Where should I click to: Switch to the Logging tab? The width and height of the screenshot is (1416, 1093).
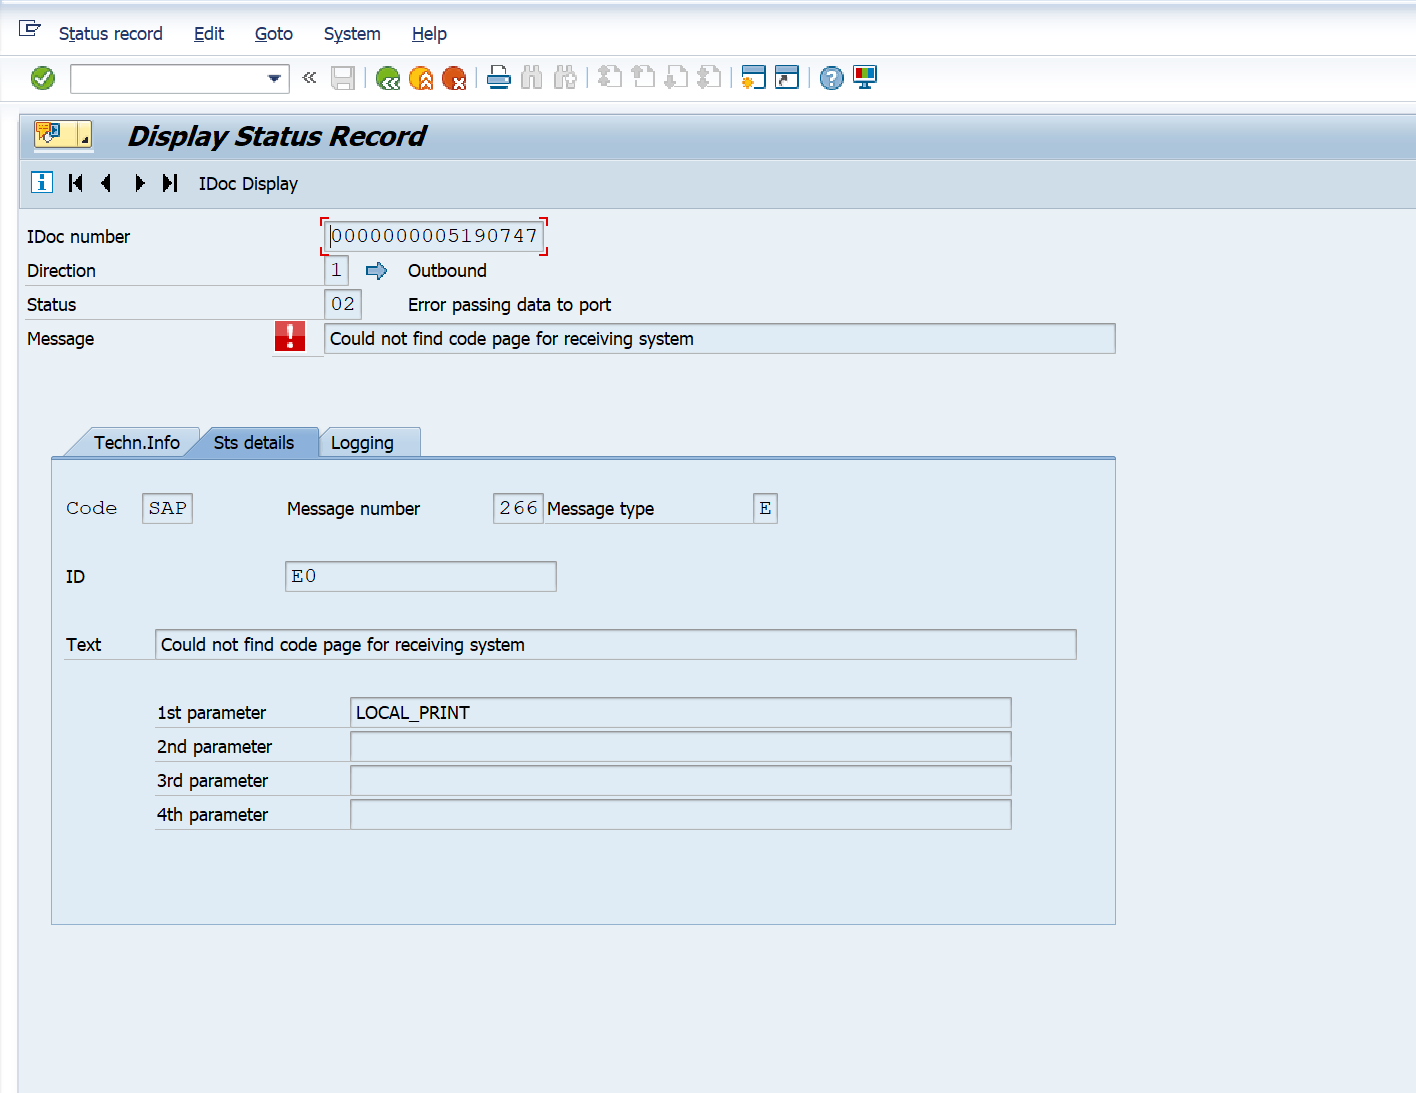point(362,443)
